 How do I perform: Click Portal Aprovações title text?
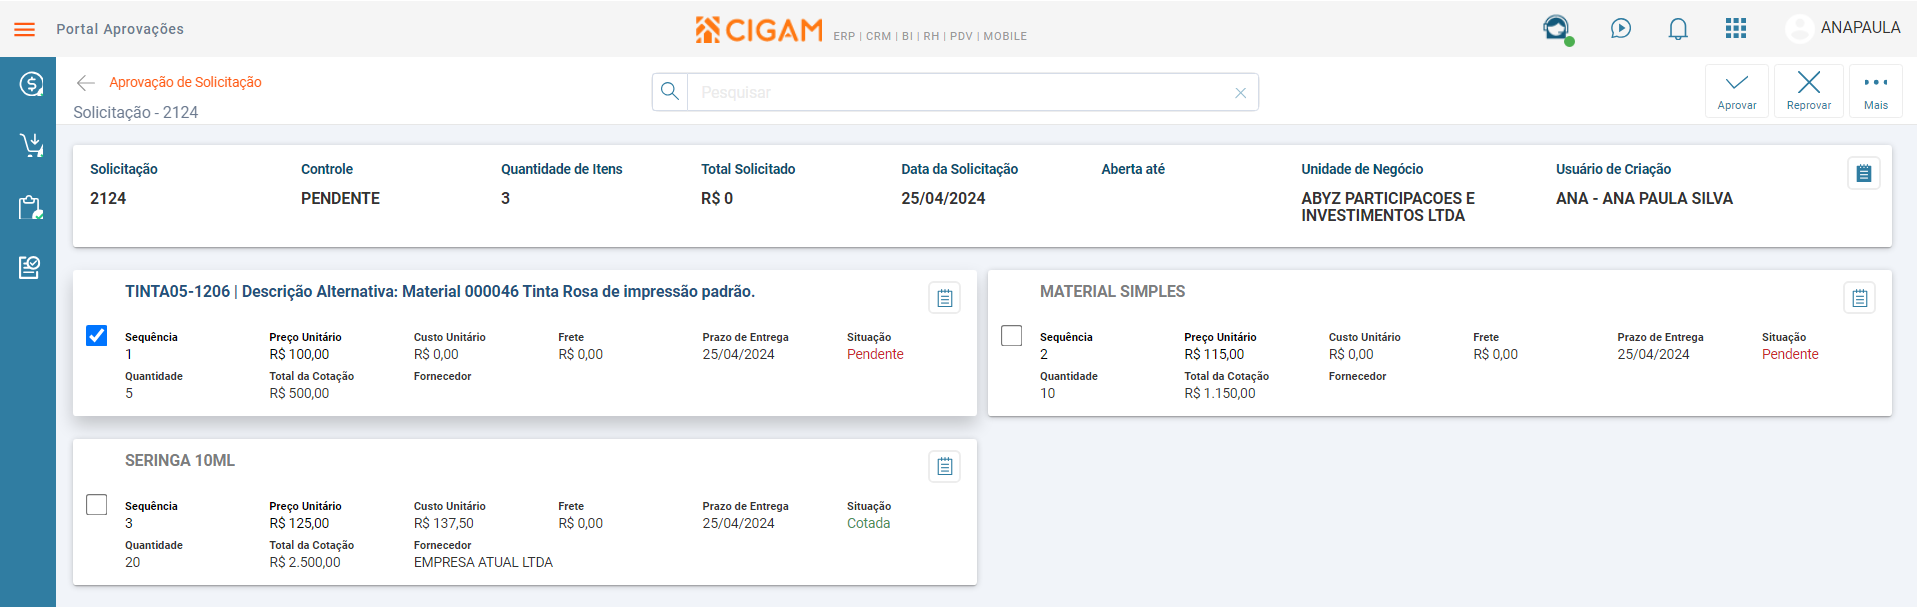[x=120, y=29]
